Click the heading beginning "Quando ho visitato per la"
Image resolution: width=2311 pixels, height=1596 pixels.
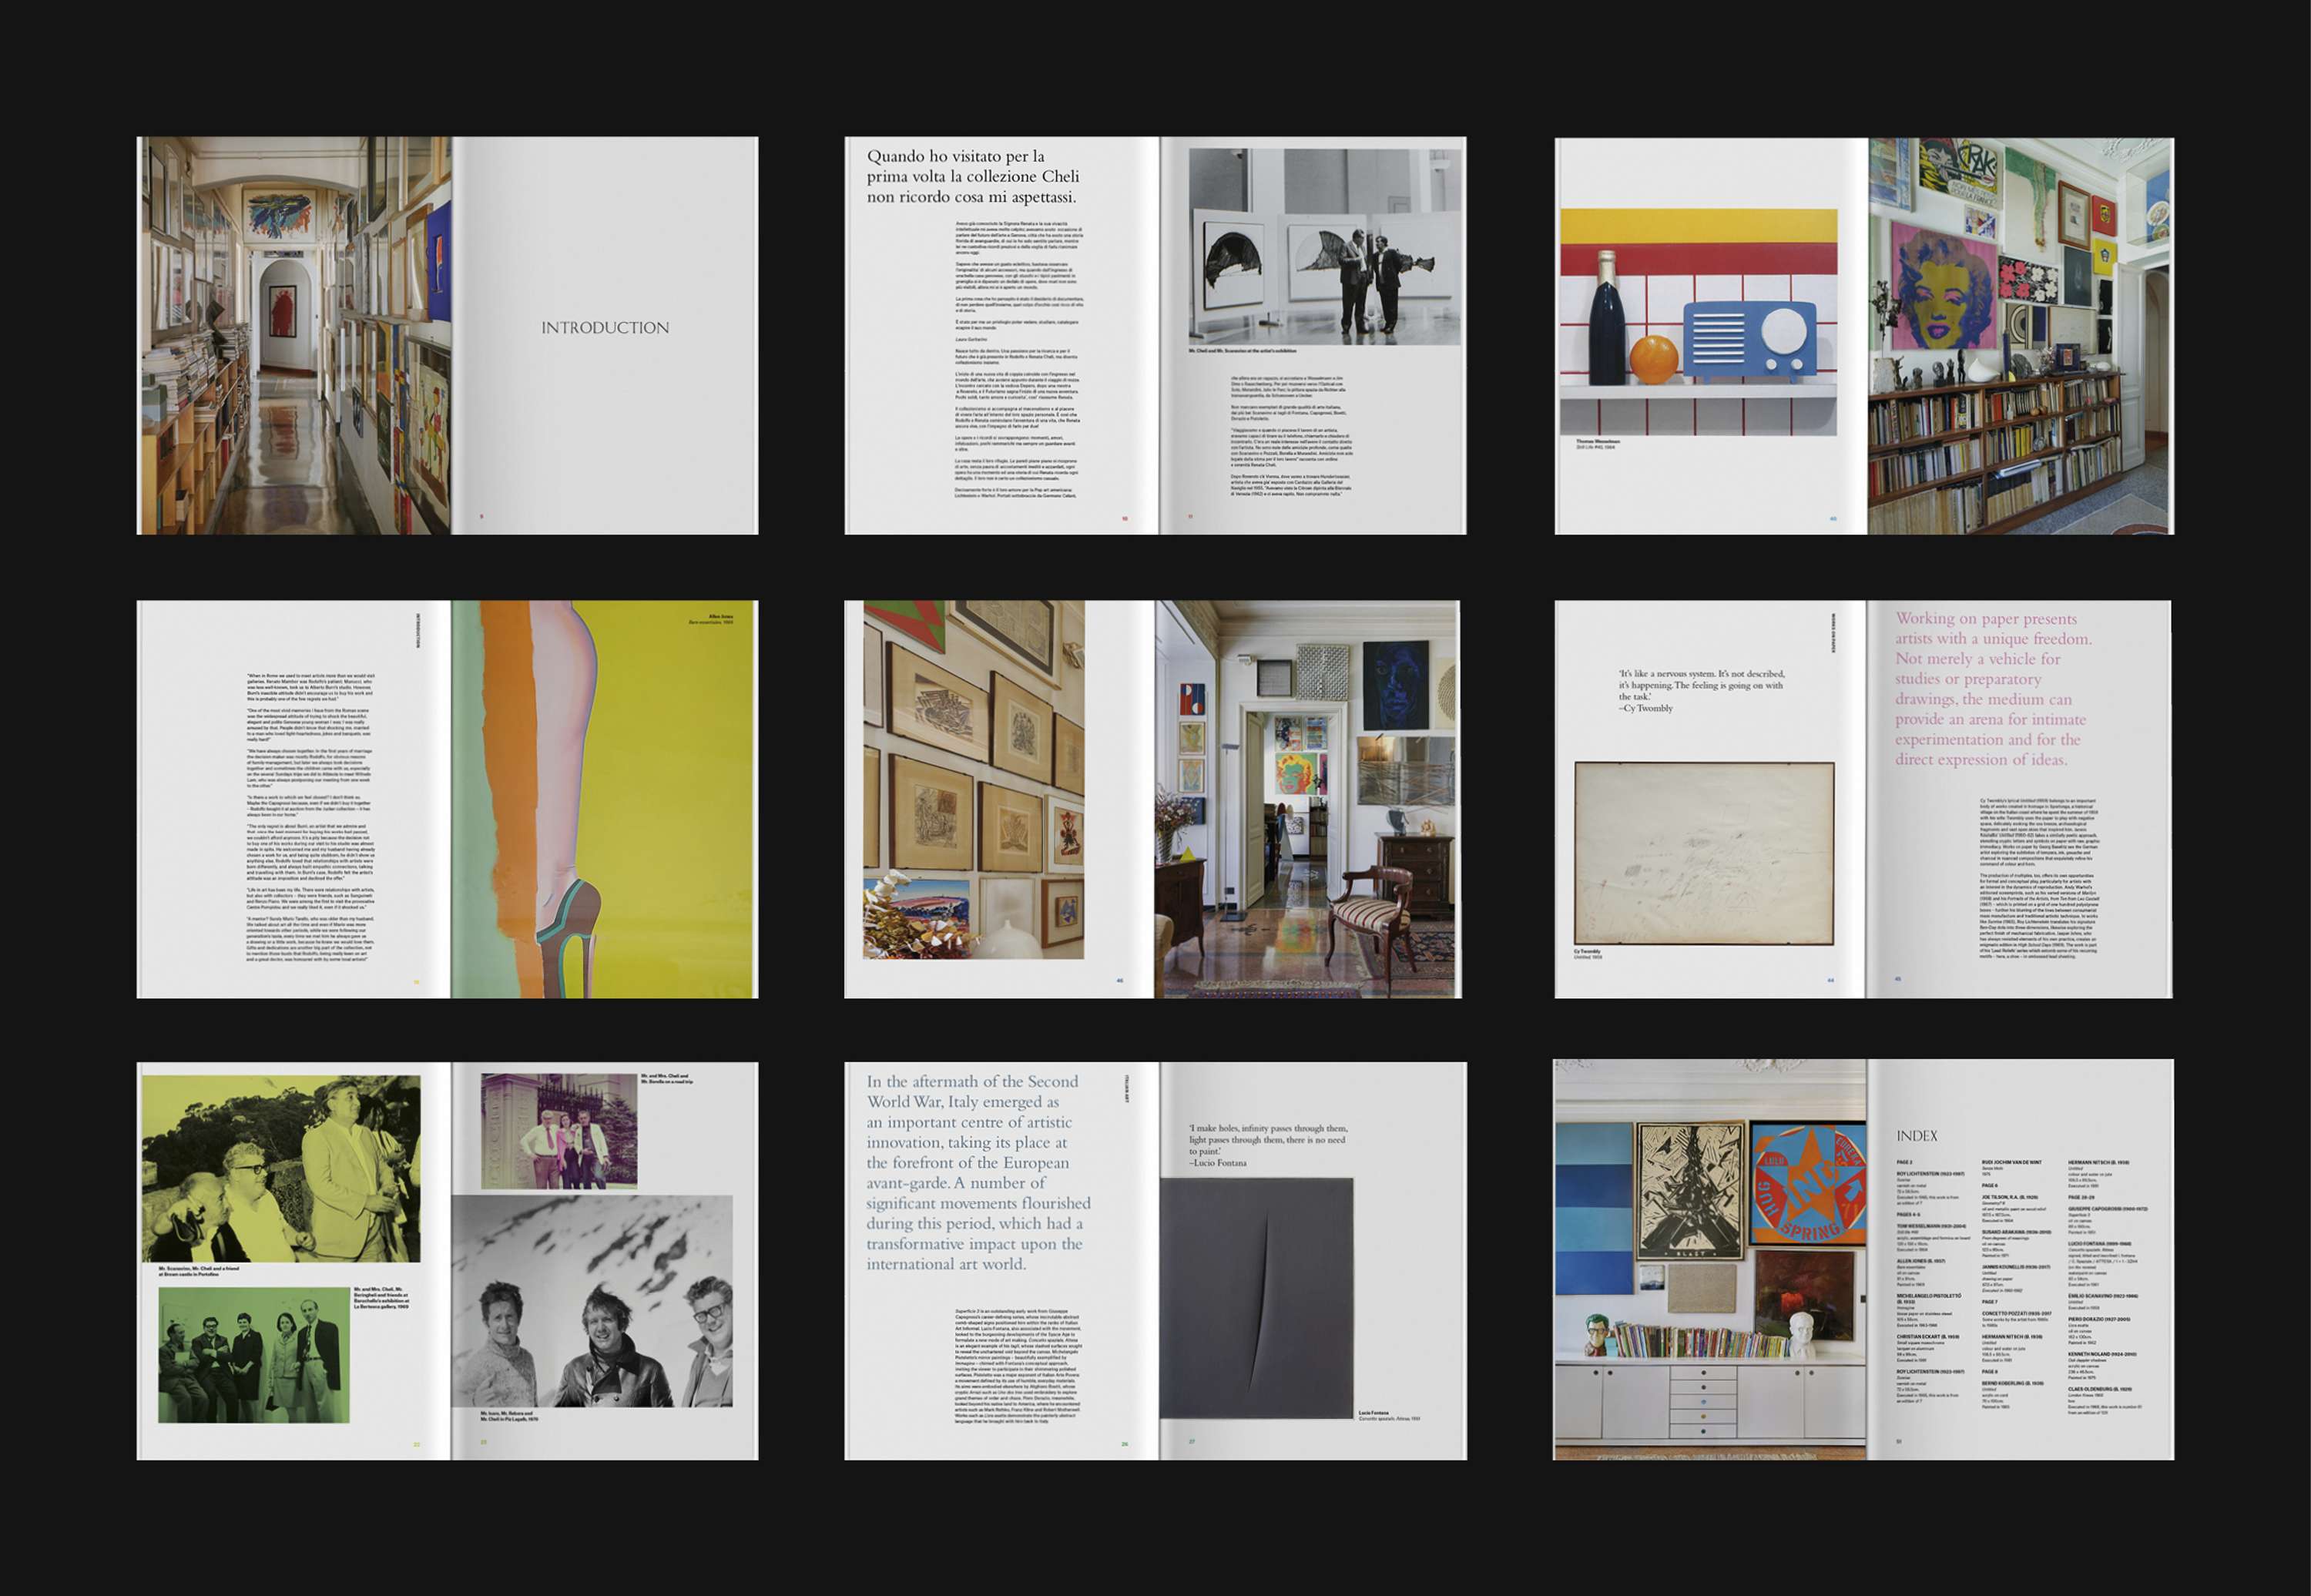click(x=972, y=176)
